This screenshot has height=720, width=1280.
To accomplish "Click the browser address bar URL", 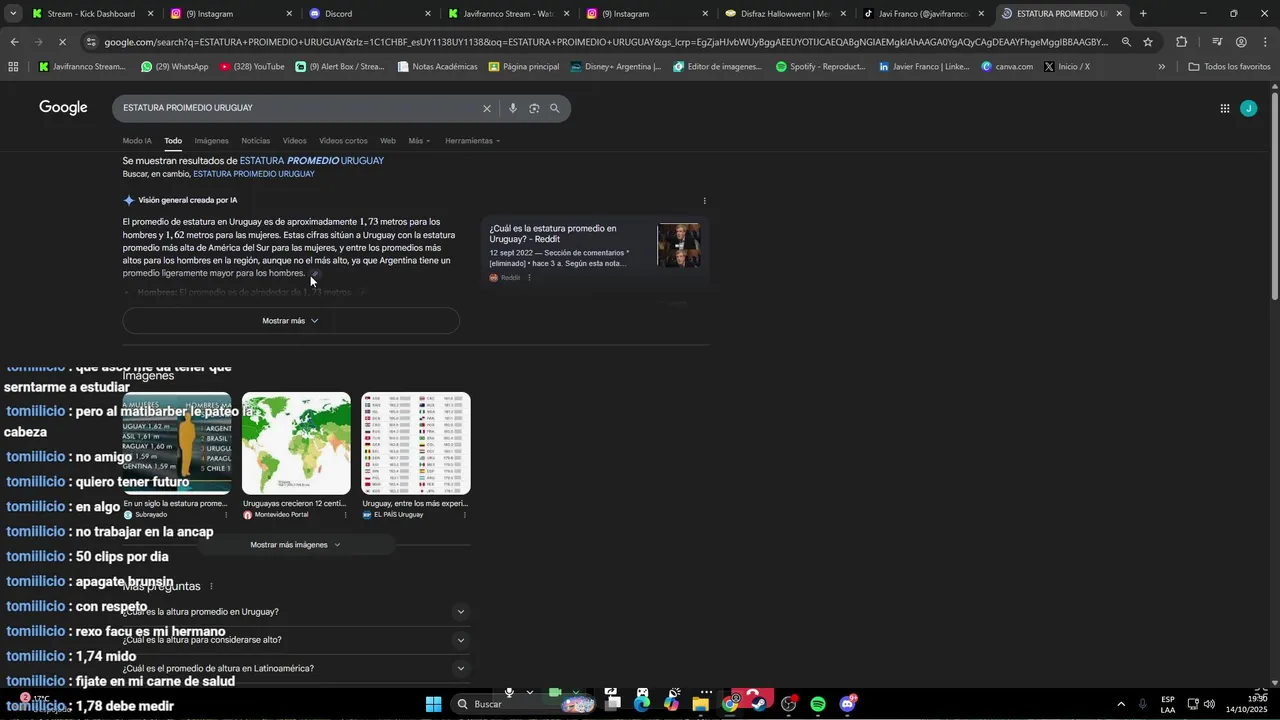I will click(x=605, y=42).
